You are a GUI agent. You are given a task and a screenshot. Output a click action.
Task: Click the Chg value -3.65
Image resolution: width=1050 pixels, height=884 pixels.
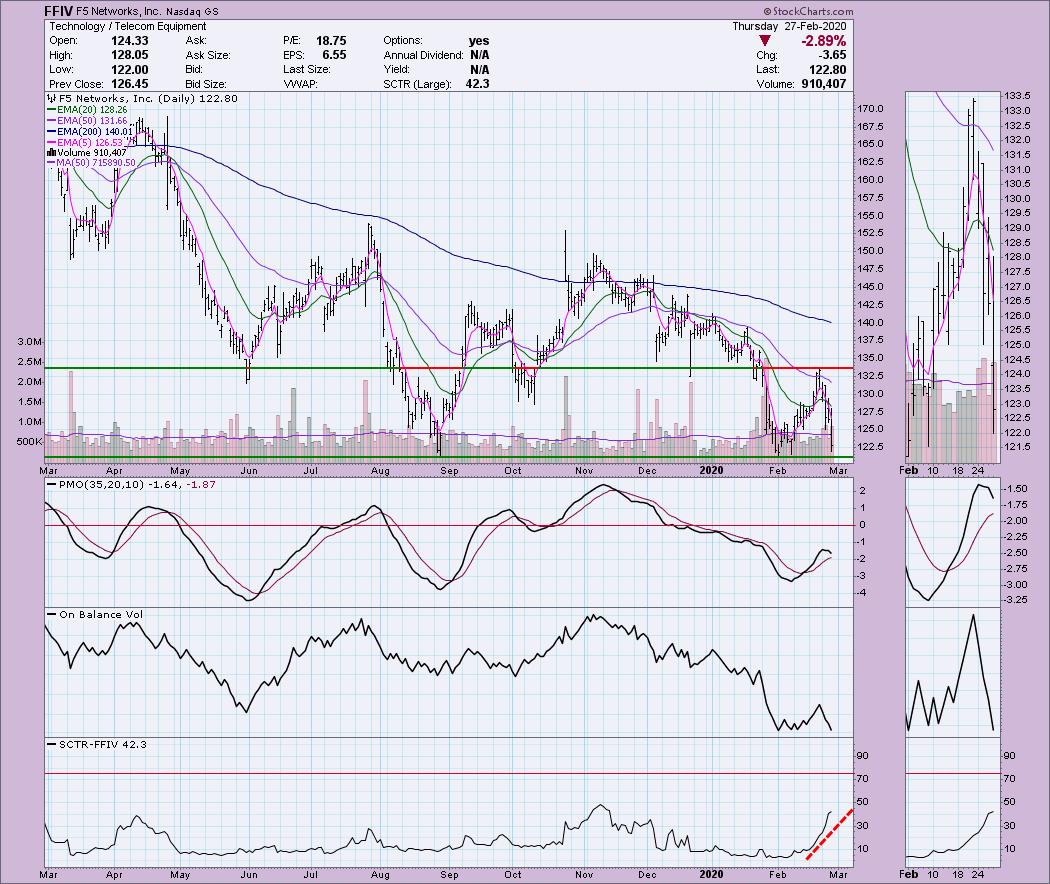834,55
